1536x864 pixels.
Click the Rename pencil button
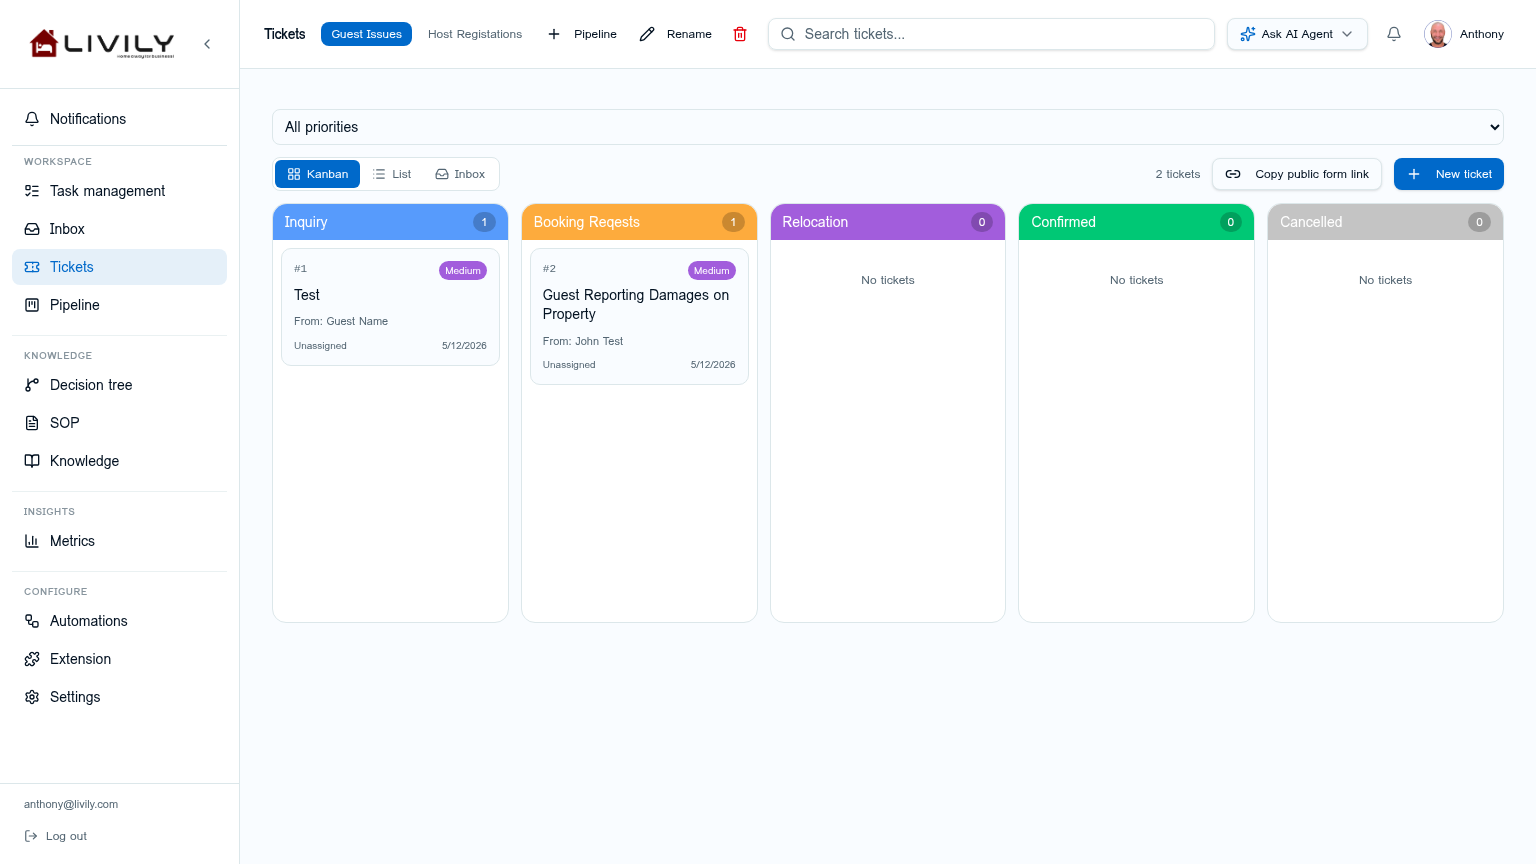point(676,34)
